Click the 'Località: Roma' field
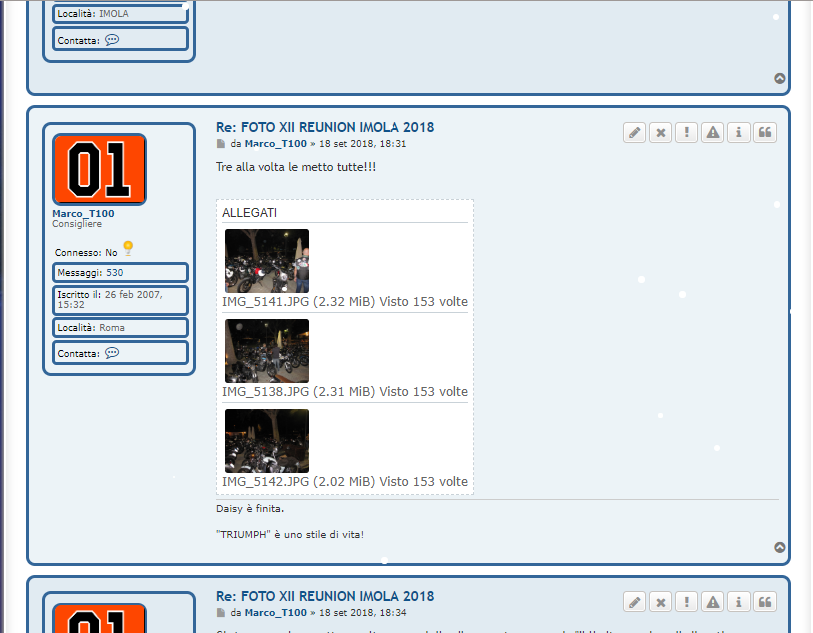This screenshot has height=633, width=813. 120,328
